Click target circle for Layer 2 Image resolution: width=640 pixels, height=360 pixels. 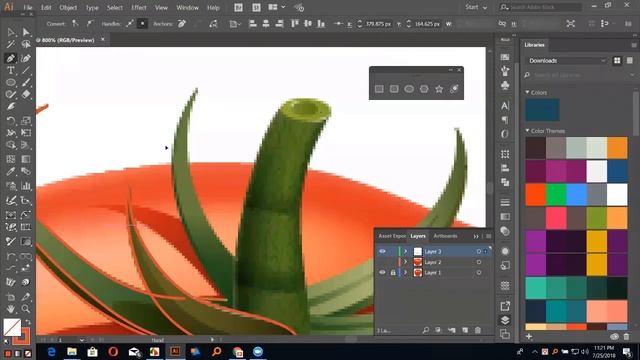tap(479, 262)
